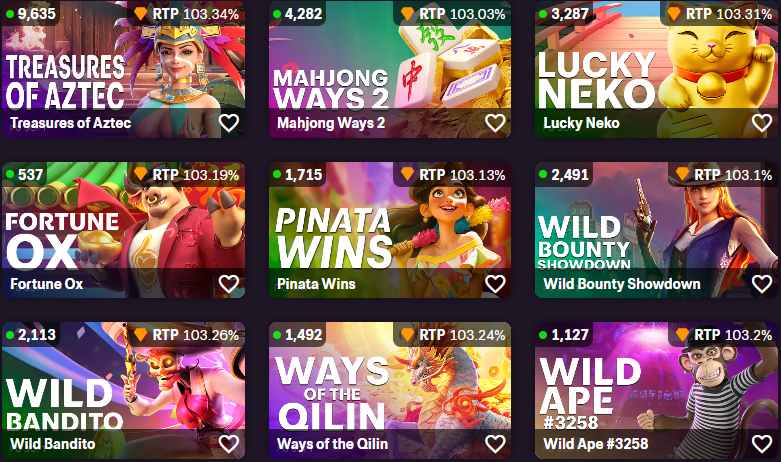Viewport: 781px width, 462px height.
Task: Click the RTP 103.34% diamond badge
Action: [186, 14]
